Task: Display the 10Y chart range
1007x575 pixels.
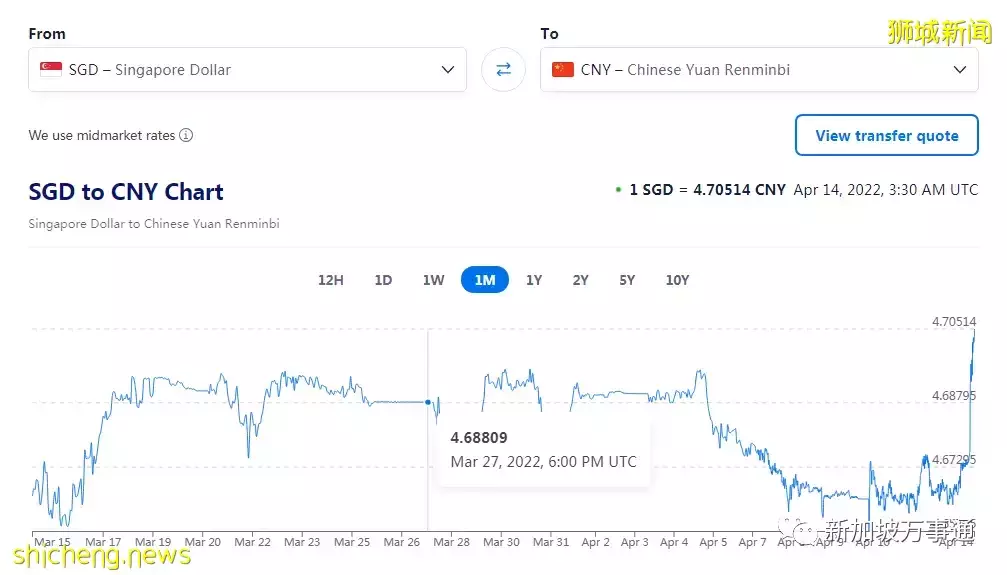Action: [x=677, y=280]
